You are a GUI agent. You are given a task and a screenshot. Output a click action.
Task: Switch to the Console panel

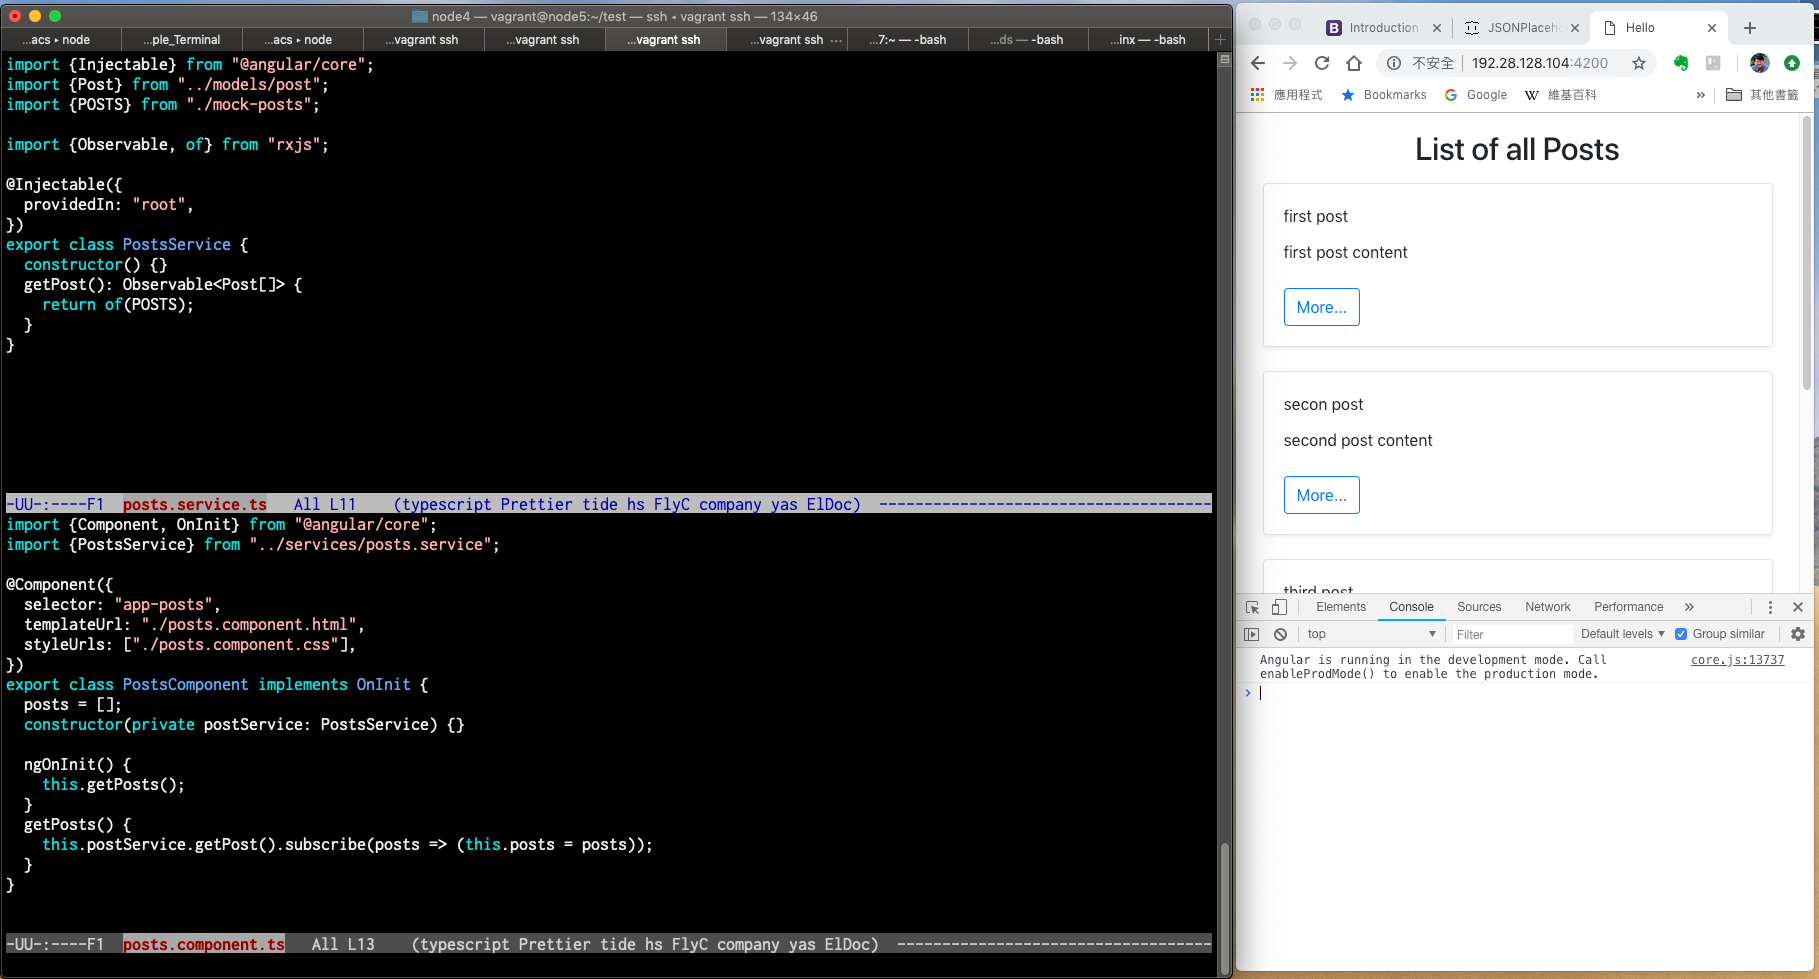[x=1411, y=607]
